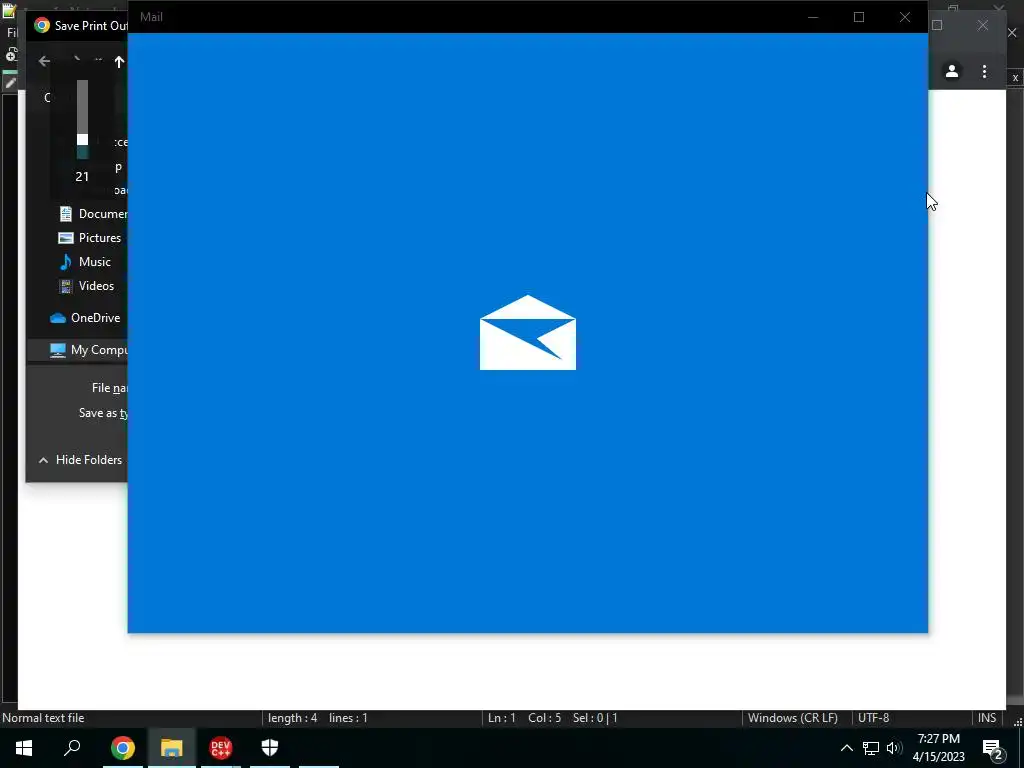Maximize the Mail window

pos(859,17)
